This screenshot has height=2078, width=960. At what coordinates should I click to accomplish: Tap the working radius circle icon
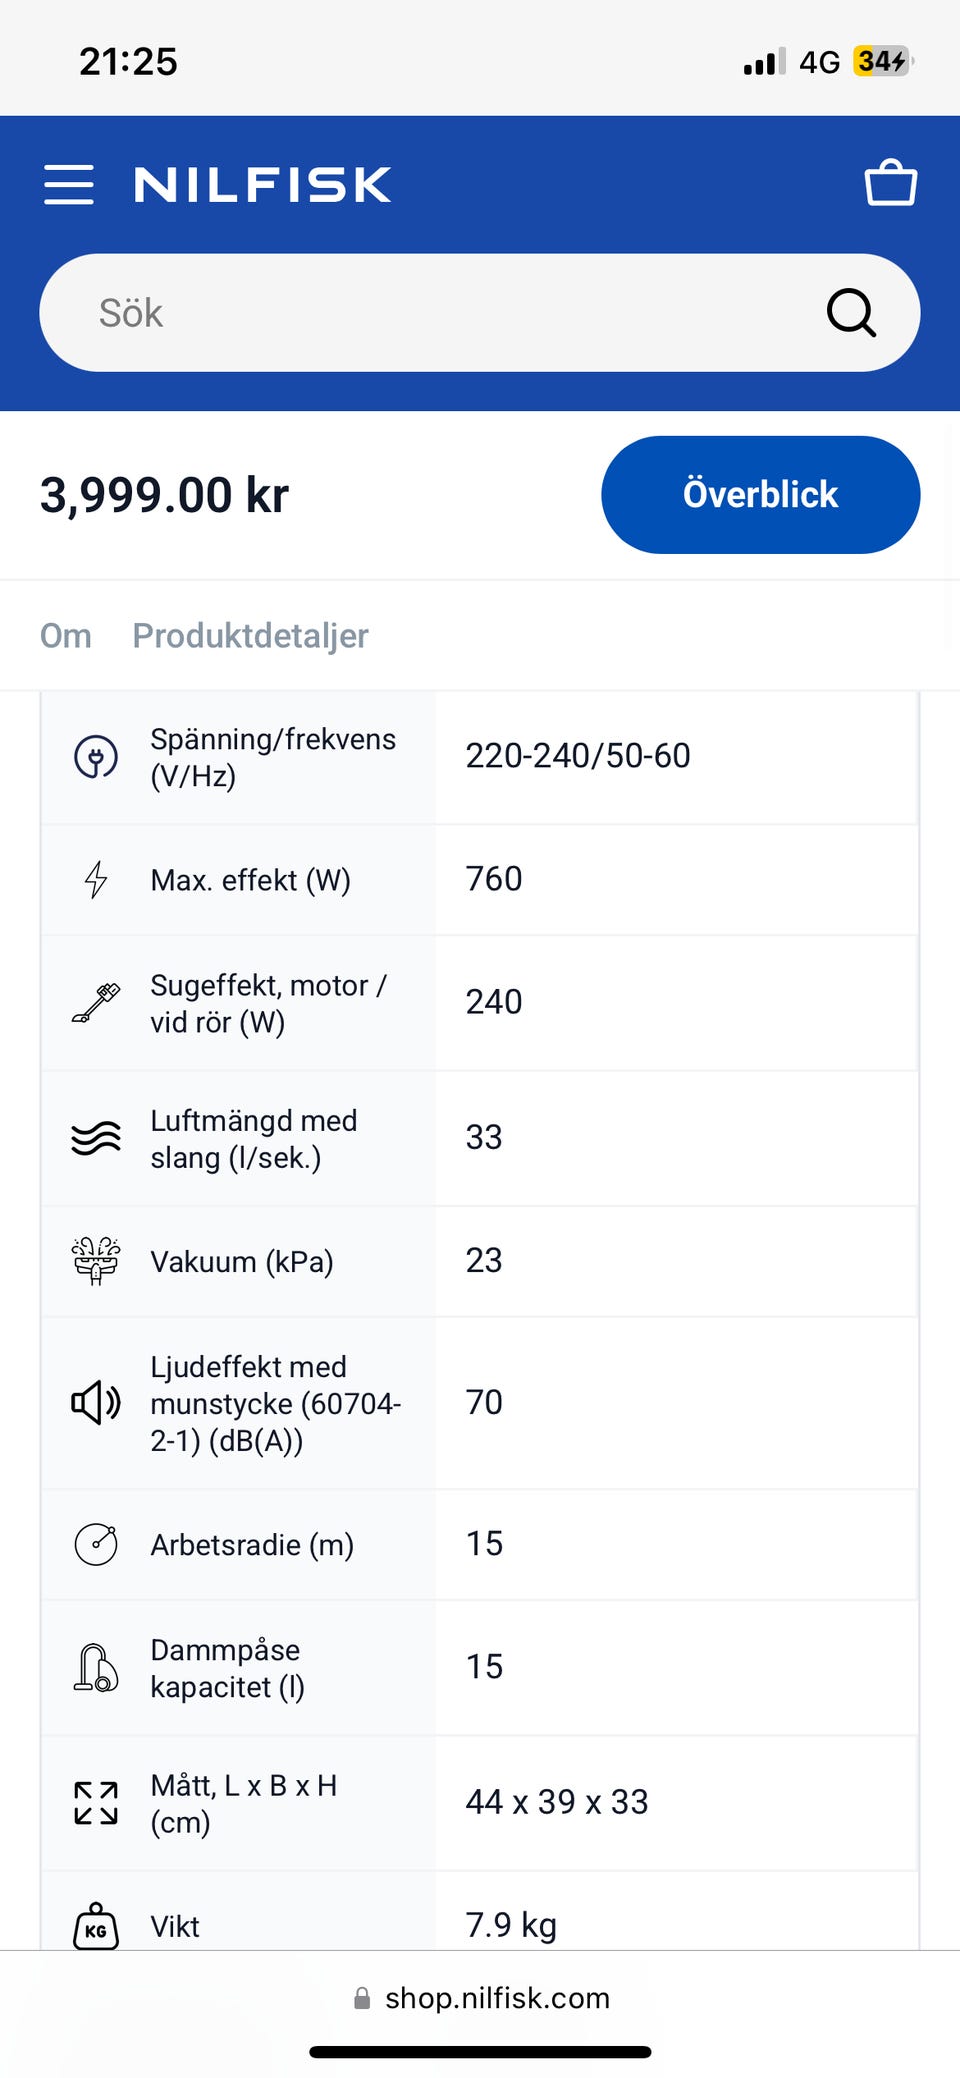pos(96,1544)
